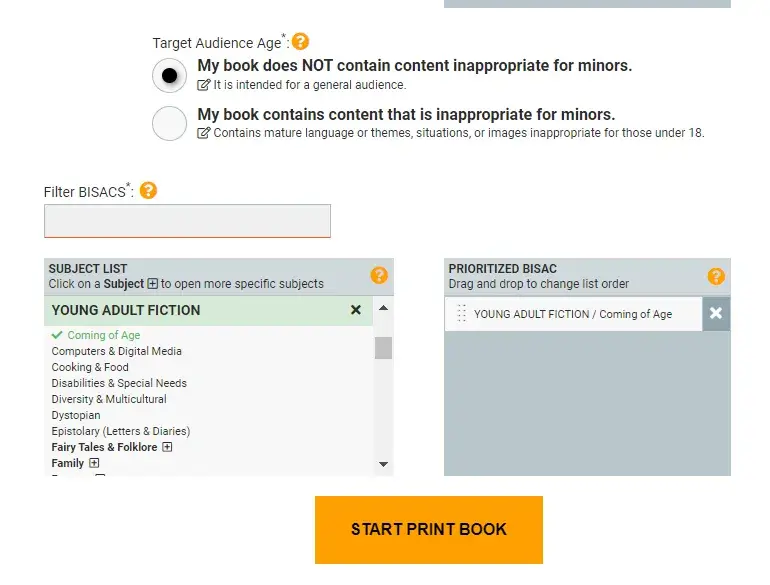Open Prioritized BISAC help question mark
This screenshot has width=770, height=585.
[x=716, y=276]
